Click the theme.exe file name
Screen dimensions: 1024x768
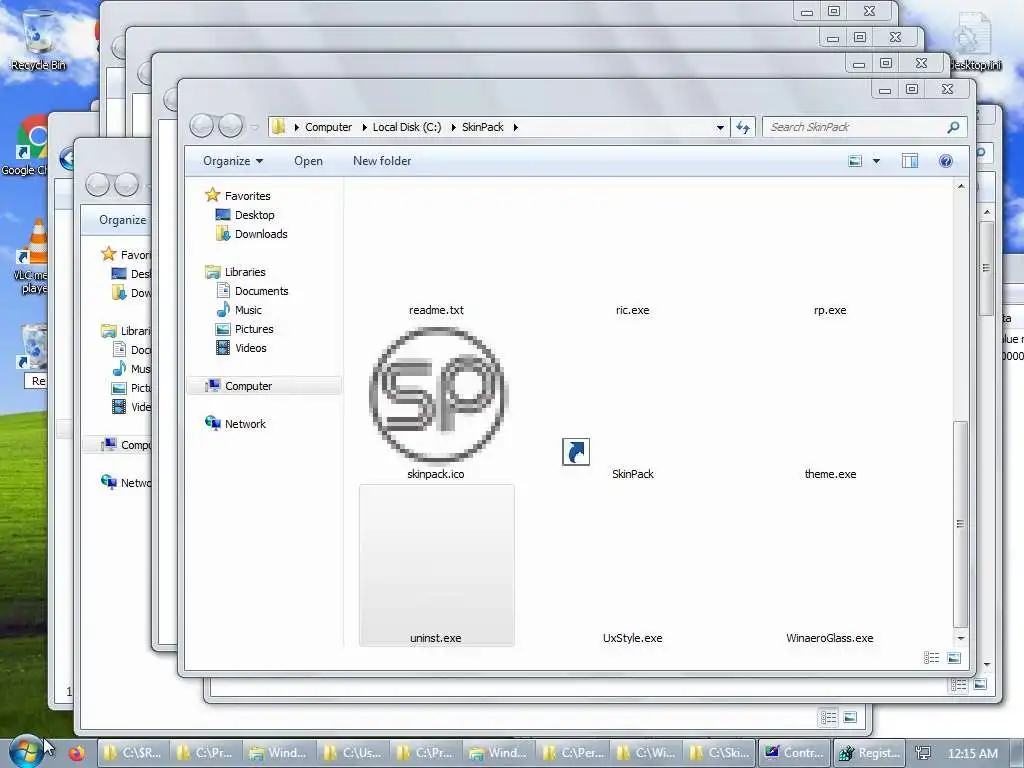tap(830, 474)
